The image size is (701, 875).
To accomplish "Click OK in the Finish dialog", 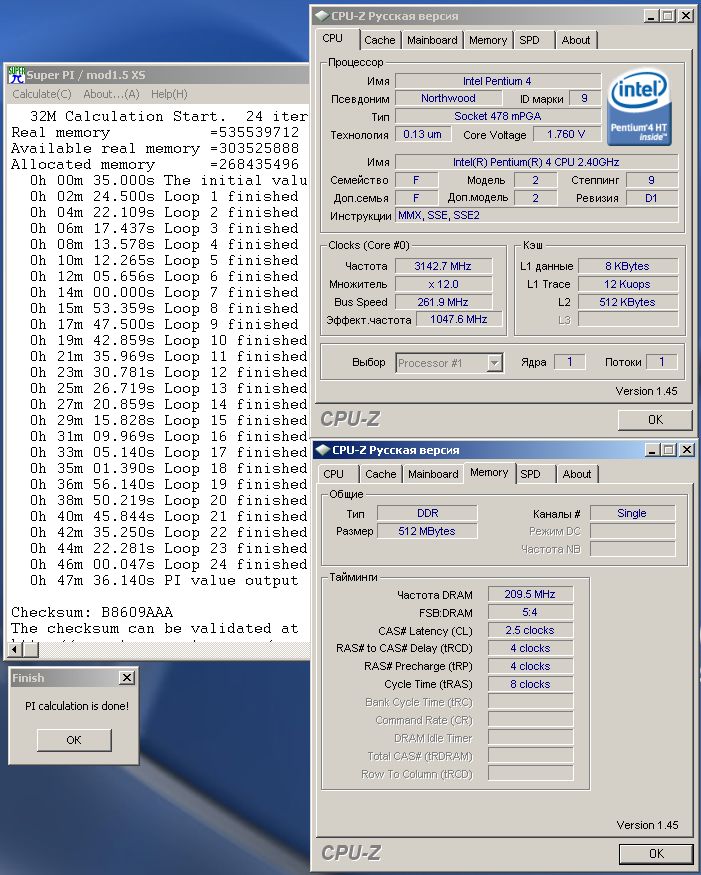I will coord(74,740).
